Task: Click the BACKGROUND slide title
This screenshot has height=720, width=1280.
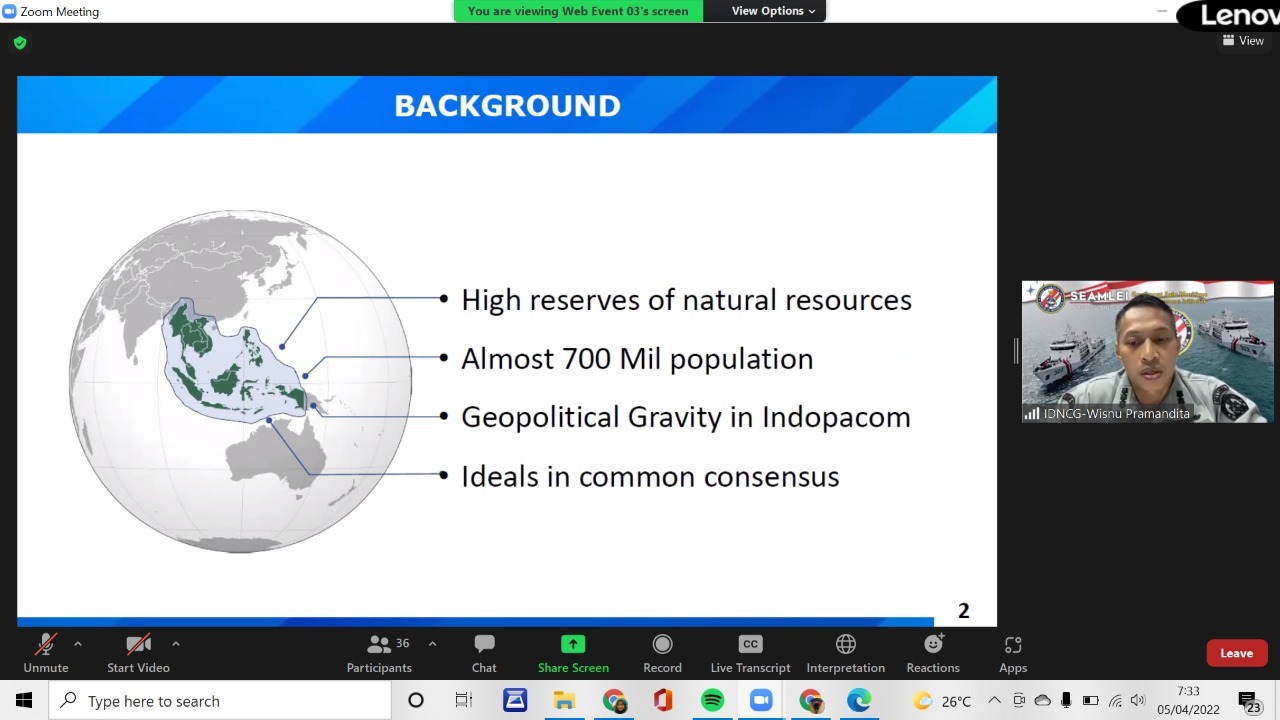Action: pyautogui.click(x=507, y=106)
